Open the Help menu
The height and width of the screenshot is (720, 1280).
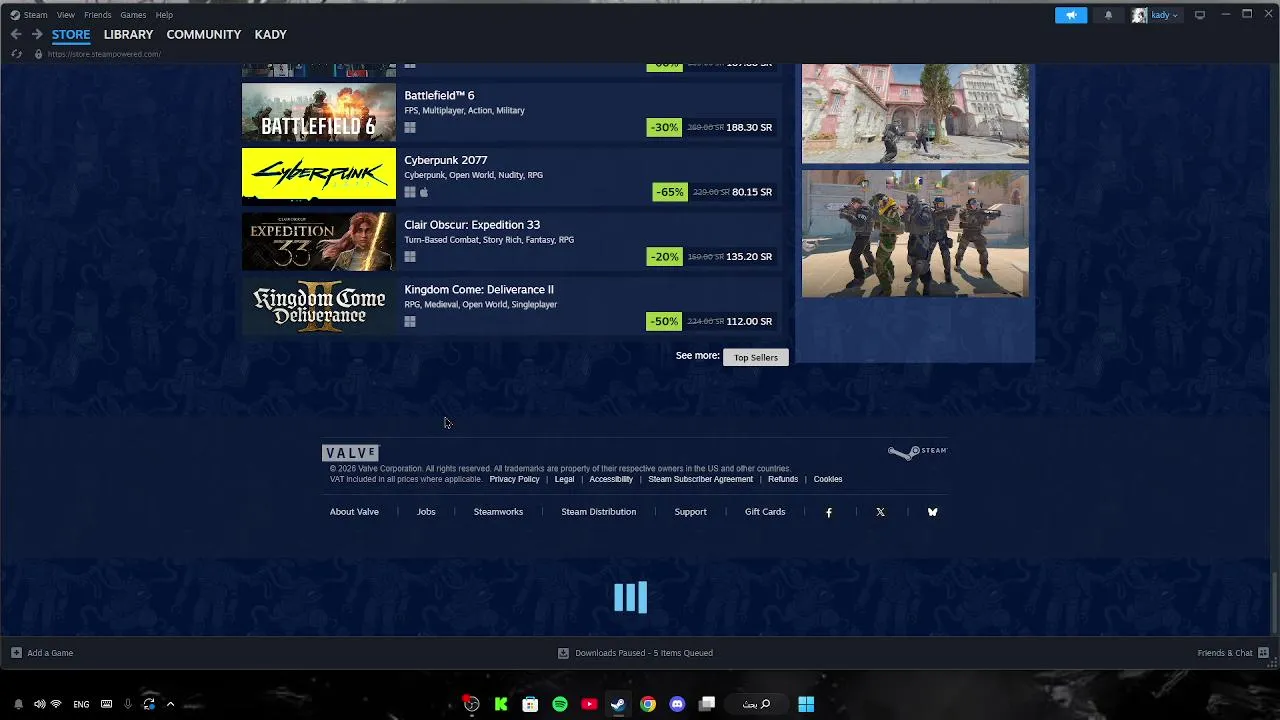click(164, 15)
